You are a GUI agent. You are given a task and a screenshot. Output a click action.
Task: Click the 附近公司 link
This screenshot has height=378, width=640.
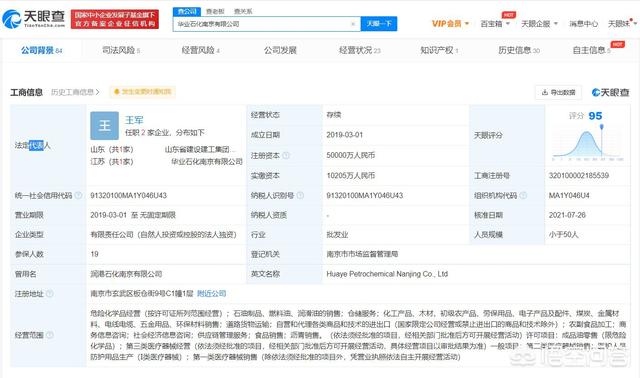coord(211,294)
